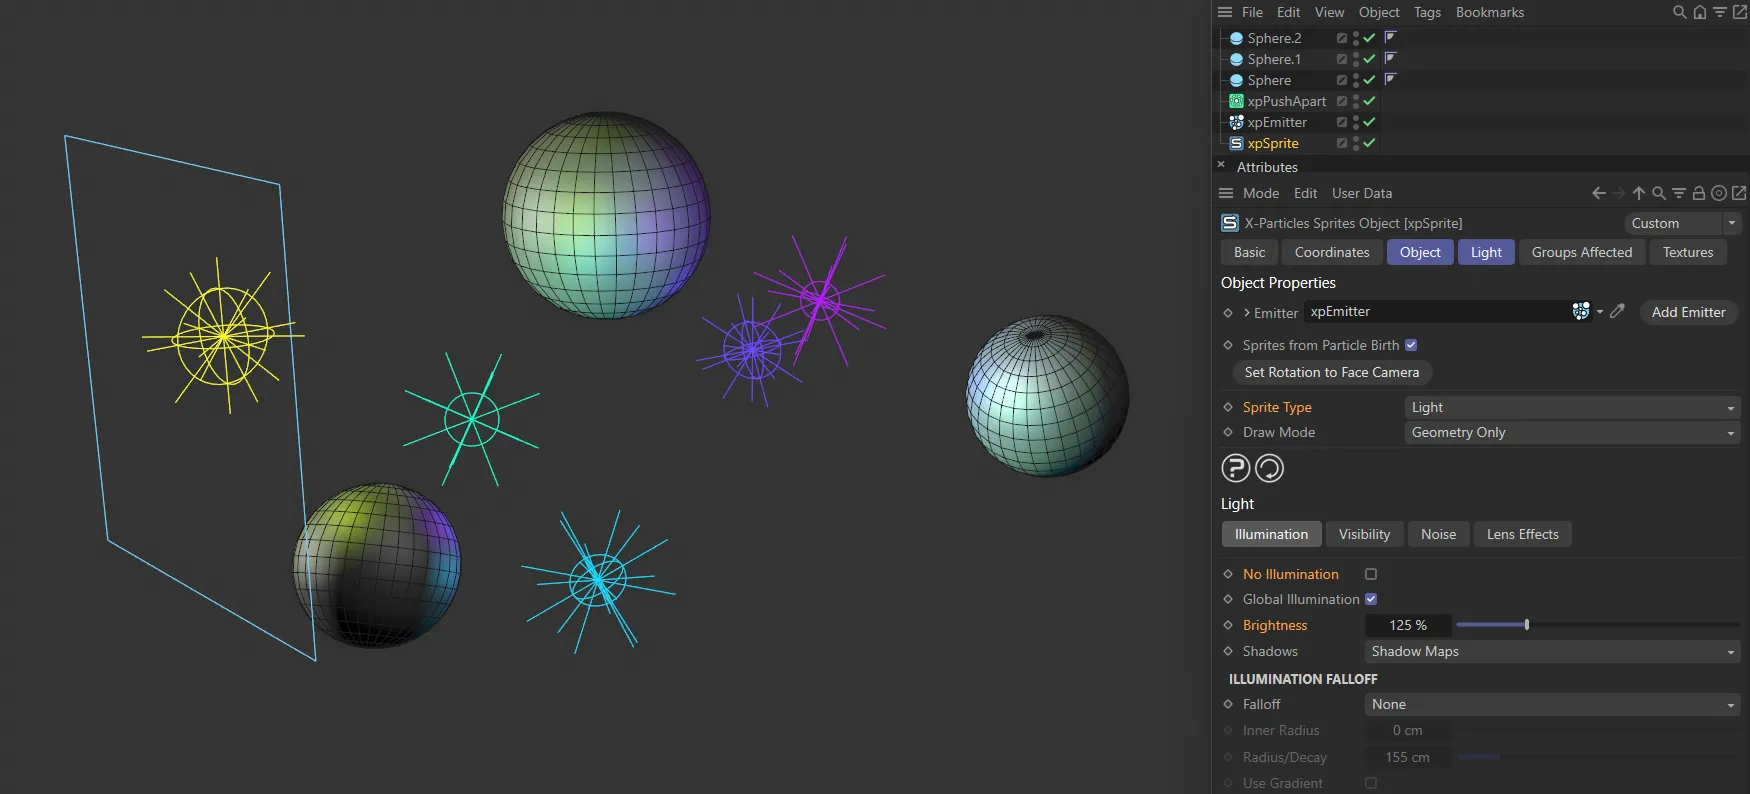This screenshot has height=794, width=1750.
Task: Select the Noise light tab
Action: [1438, 534]
